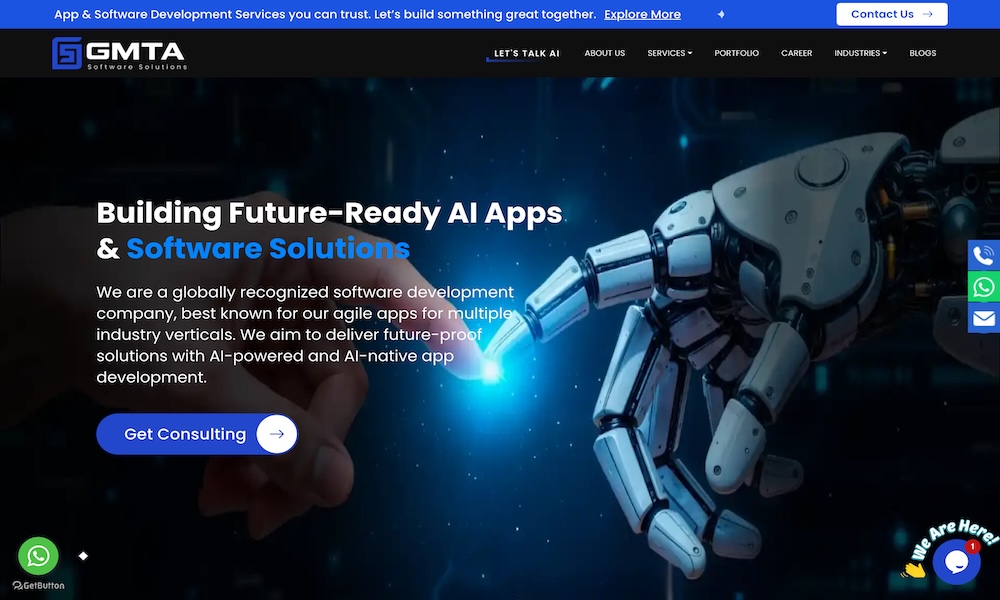Go to the About Us page

click(x=605, y=53)
